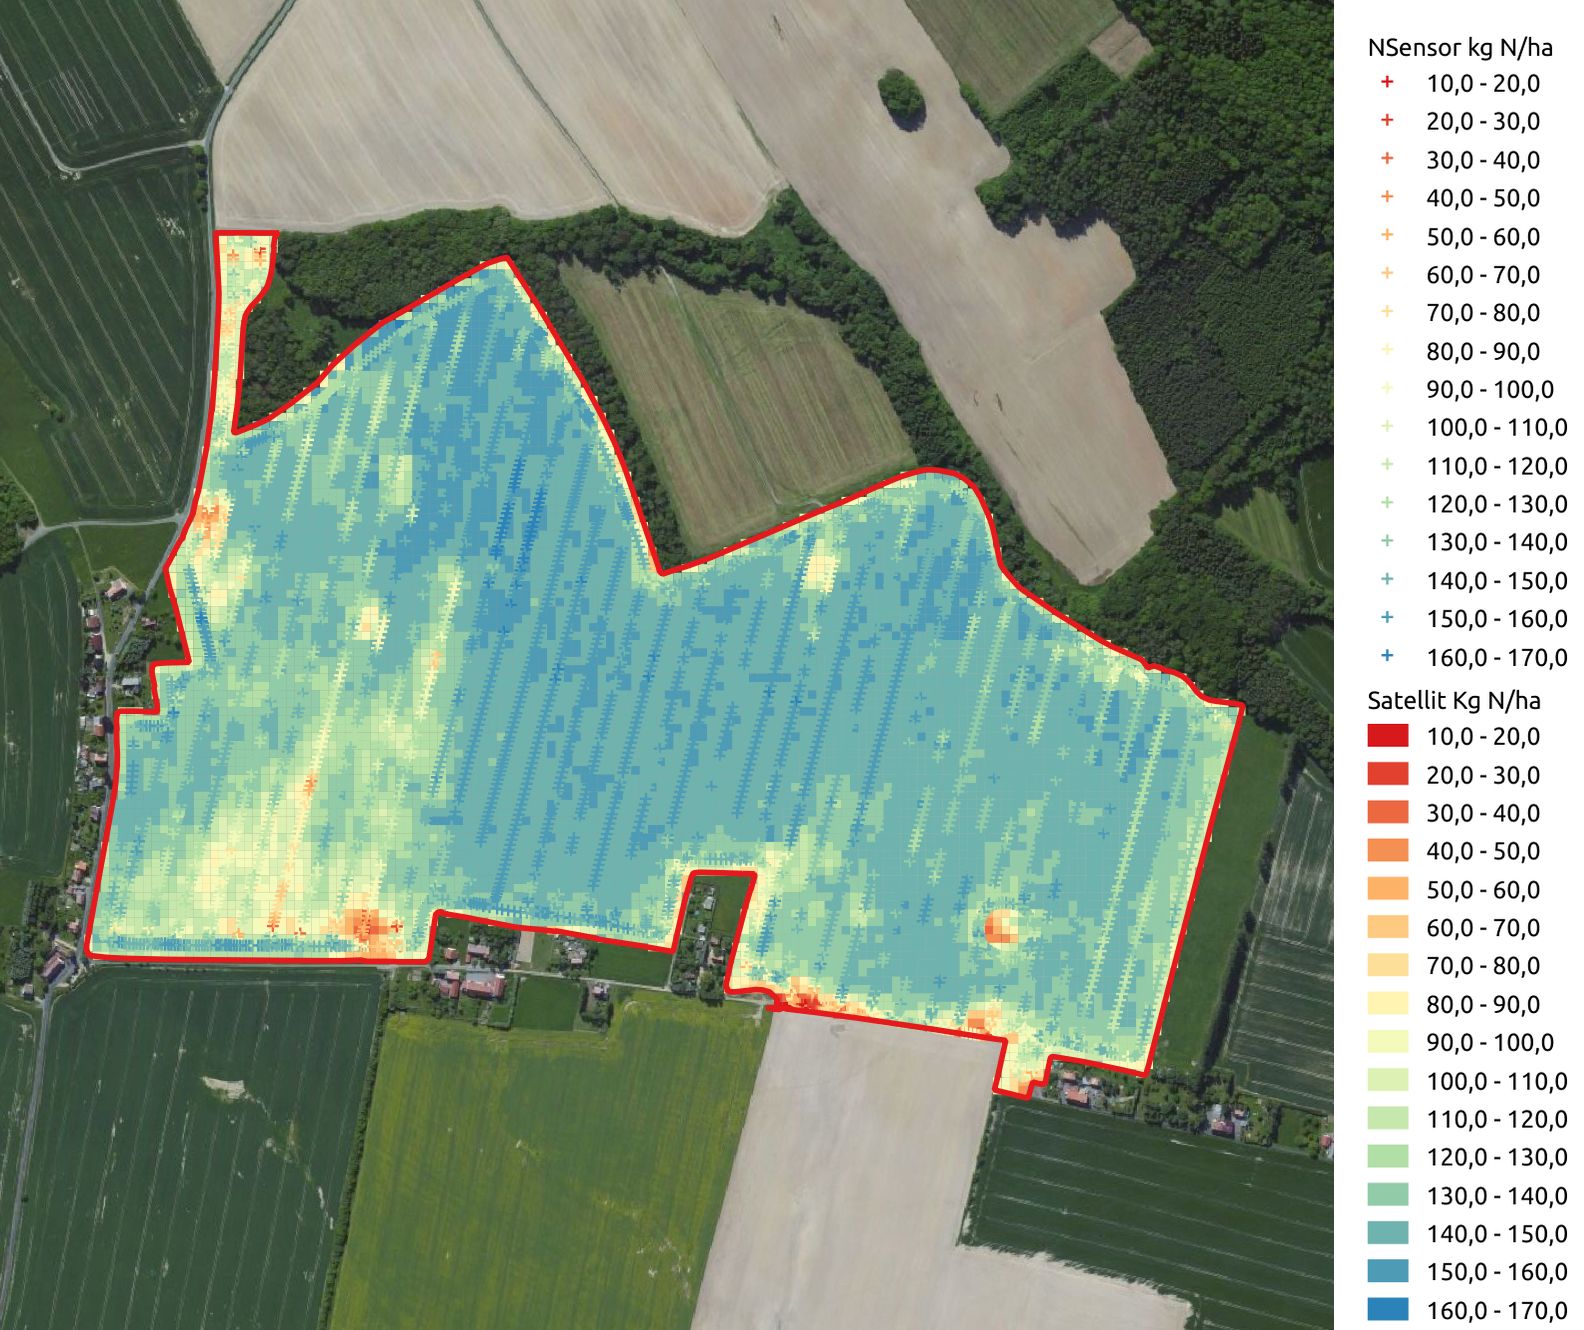The width and height of the screenshot is (1584, 1330).
Task: Click the Satellit 140,0 - 150,0 teal swatch
Action: [x=1387, y=1233]
